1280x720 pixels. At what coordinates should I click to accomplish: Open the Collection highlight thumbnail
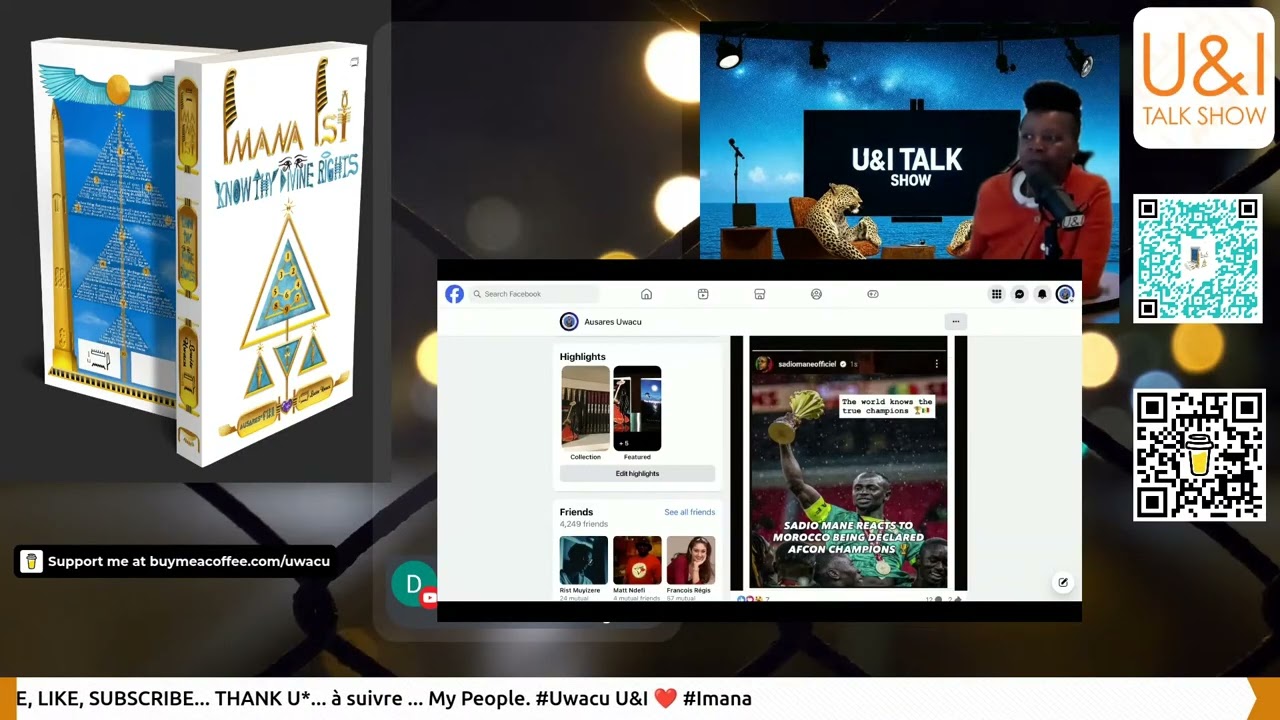585,408
